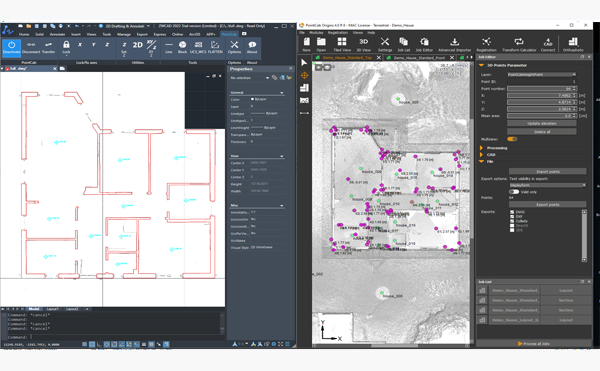Click the Deactivate power icon in ZWCAD ribbon

11,47
